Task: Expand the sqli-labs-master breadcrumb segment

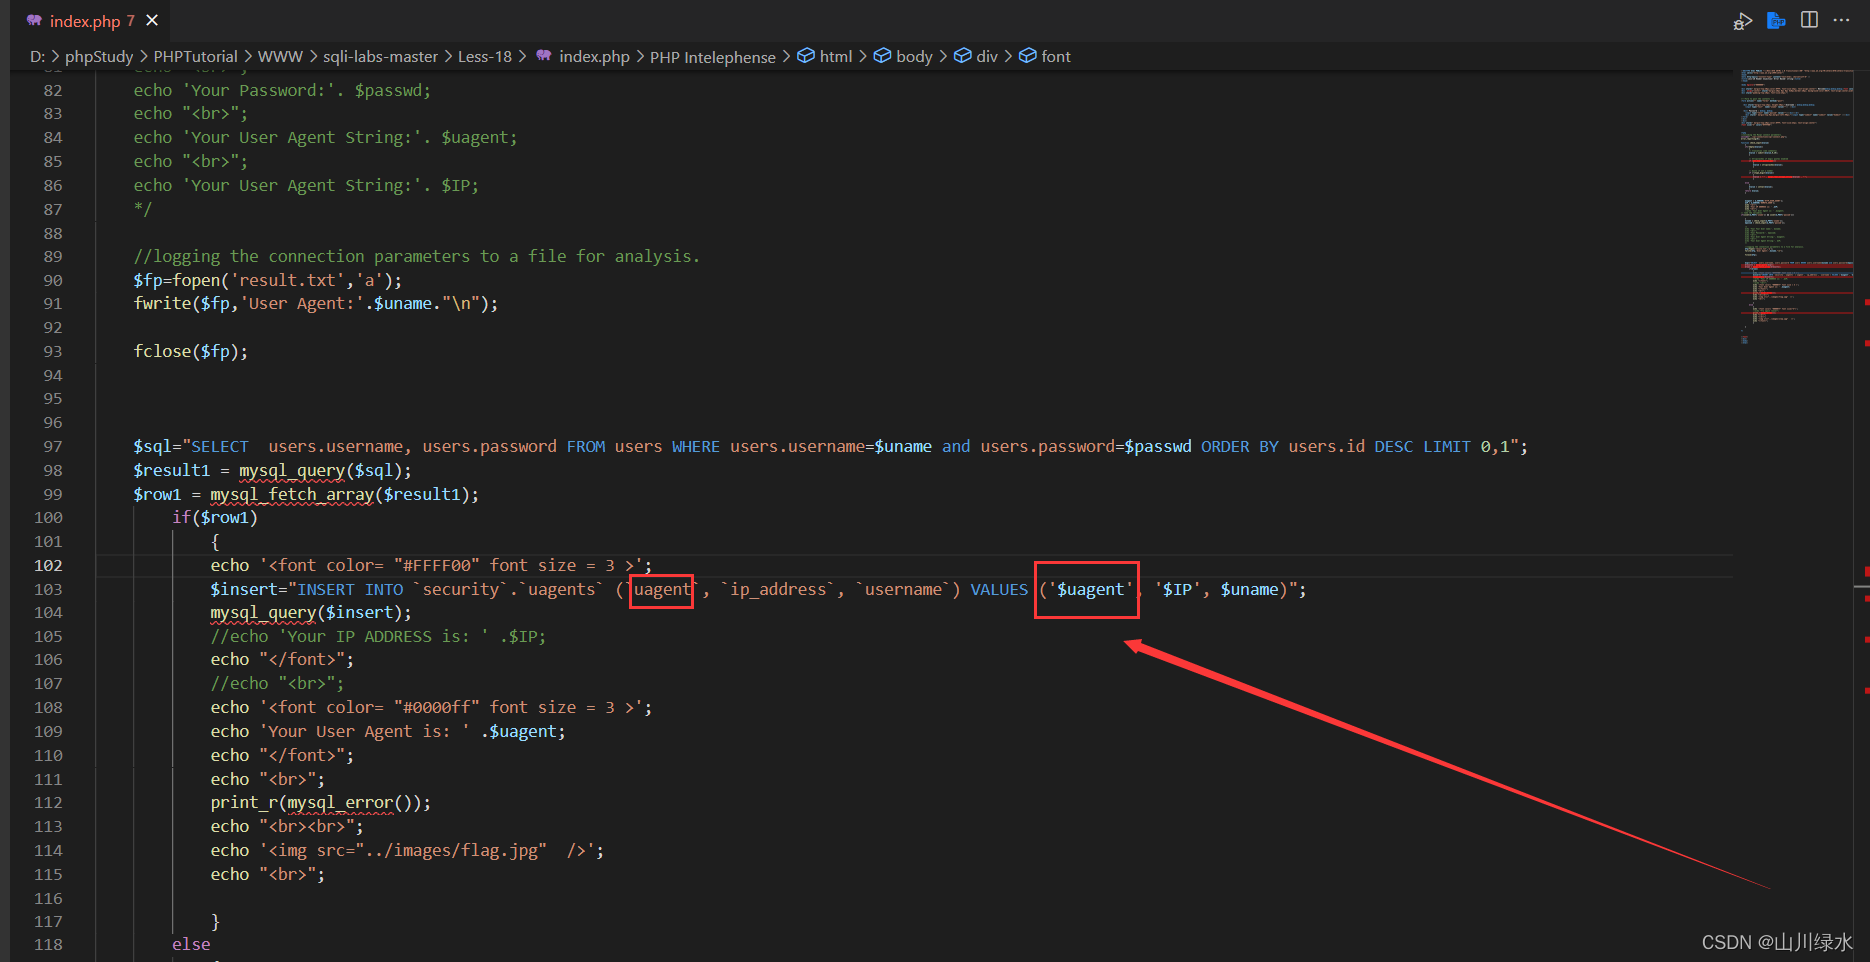Action: [x=380, y=57]
